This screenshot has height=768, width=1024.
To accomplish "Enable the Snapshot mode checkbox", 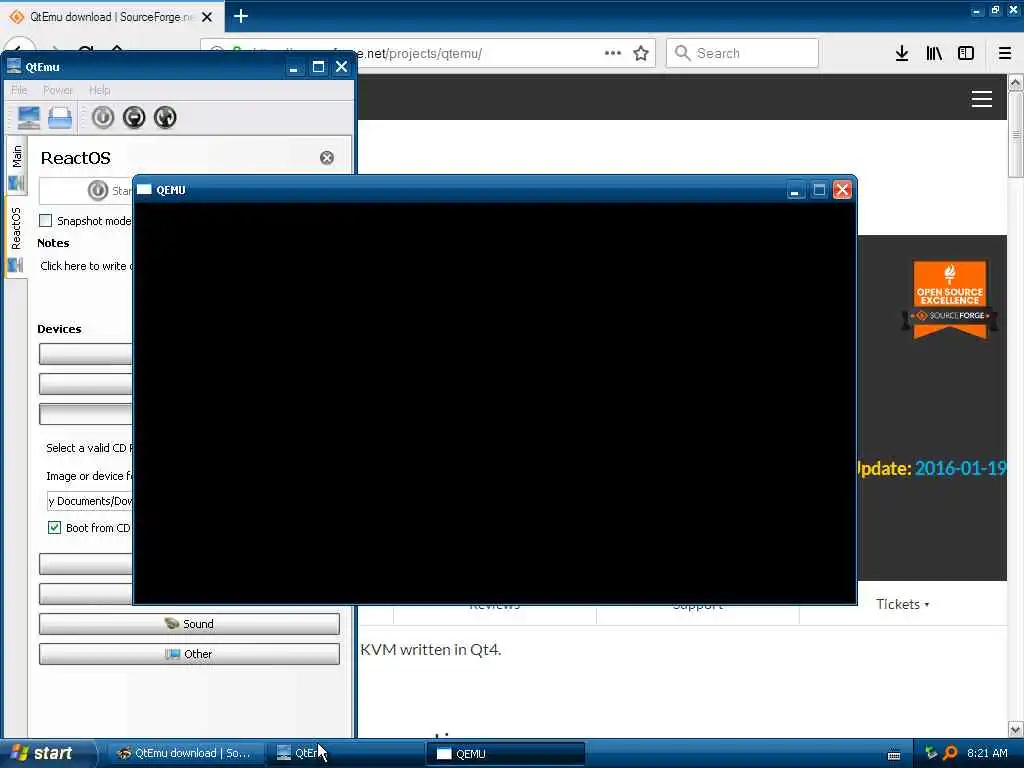I will 46,221.
